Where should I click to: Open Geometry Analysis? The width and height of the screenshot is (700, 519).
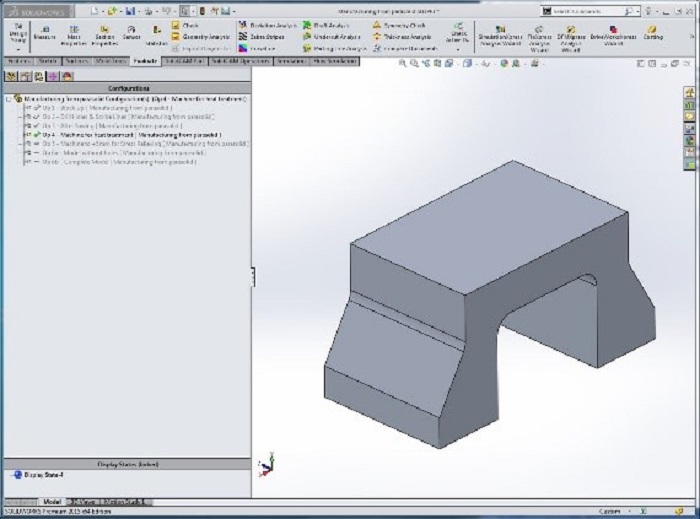pyautogui.click(x=201, y=36)
